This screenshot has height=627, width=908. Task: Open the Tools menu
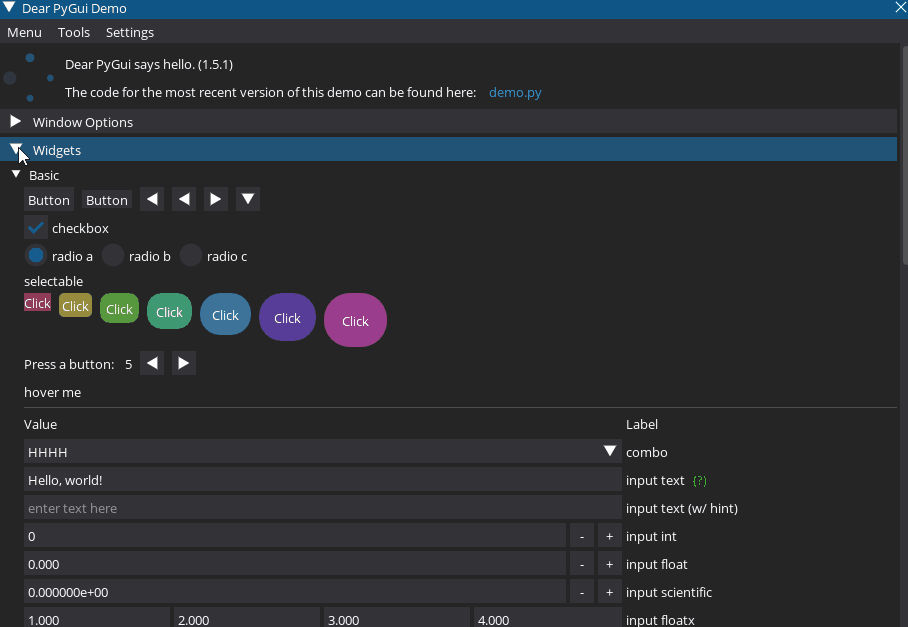click(x=73, y=32)
